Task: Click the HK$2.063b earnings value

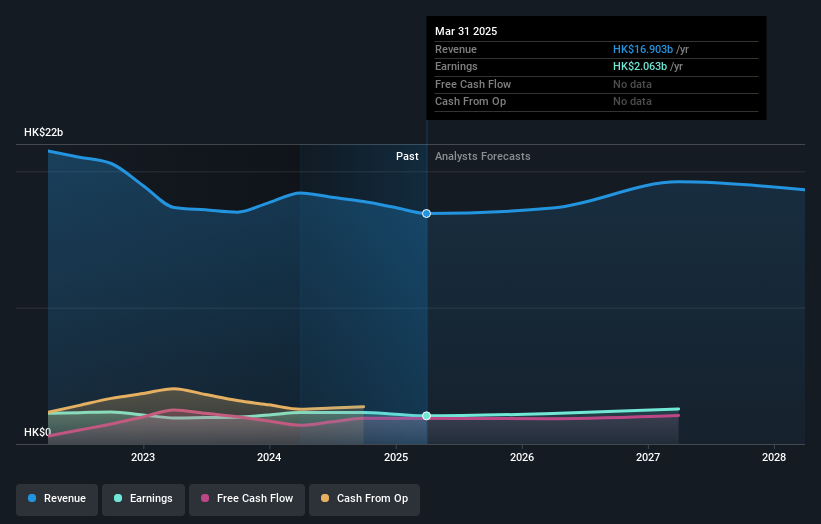Action: (x=640, y=66)
